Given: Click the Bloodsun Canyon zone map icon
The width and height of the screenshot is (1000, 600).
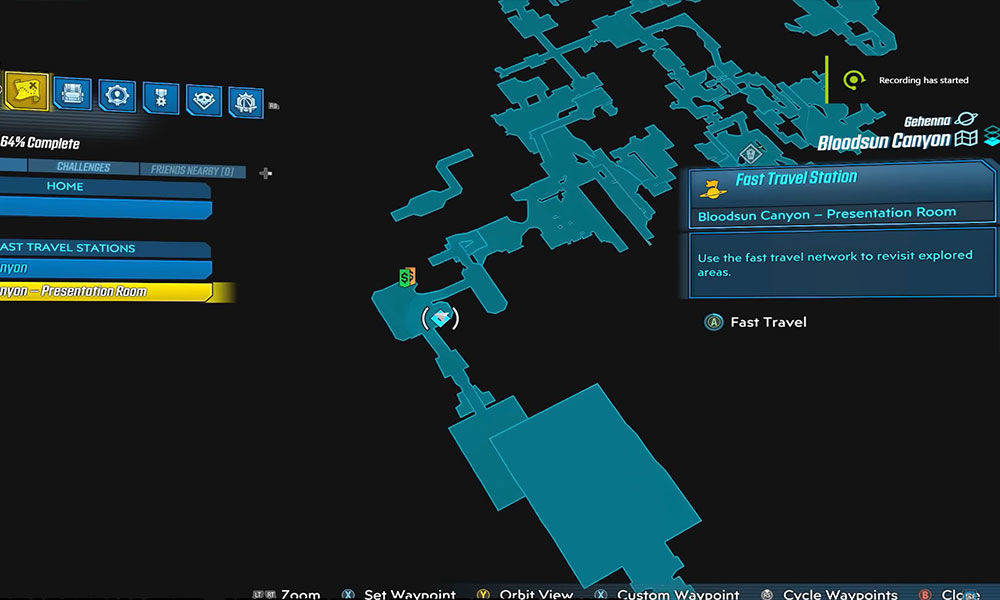Looking at the screenshot, I should click(966, 138).
